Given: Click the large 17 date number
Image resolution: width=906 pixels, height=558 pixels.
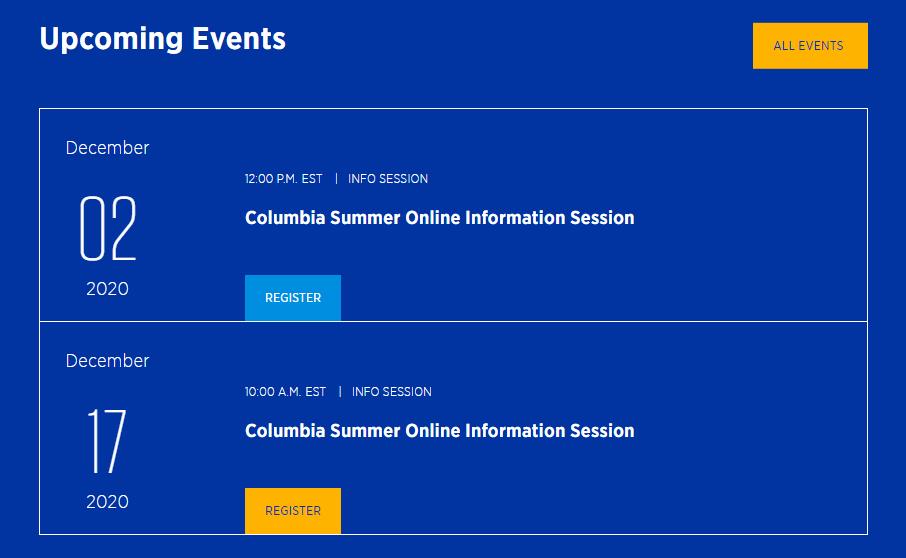Looking at the screenshot, I should click(107, 442).
